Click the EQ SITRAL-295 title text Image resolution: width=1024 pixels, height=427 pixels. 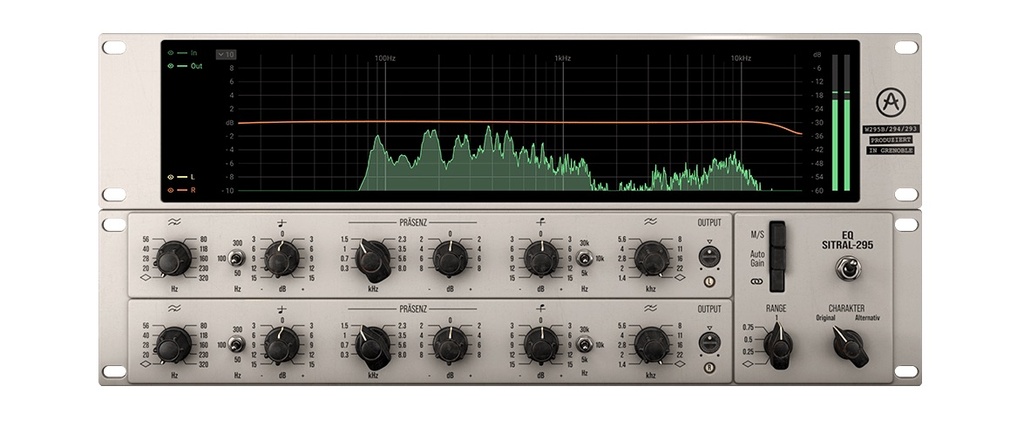(847, 240)
